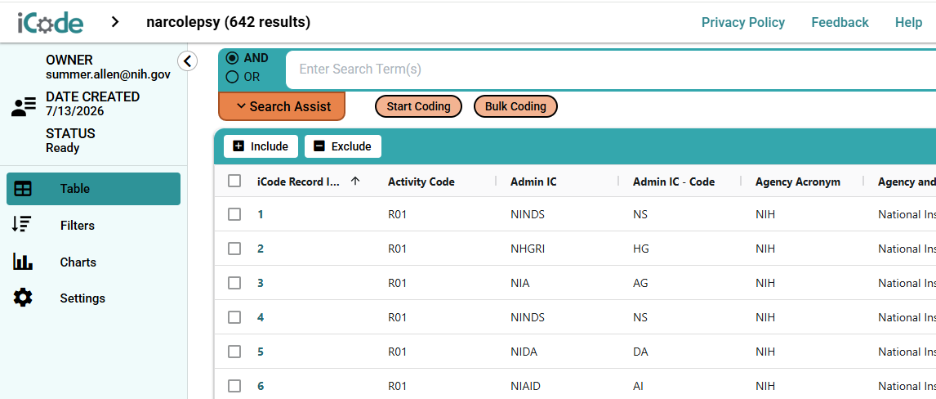The width and height of the screenshot is (936, 399).
Task: Sort by iCode Record ID ascending arrow
Action: (355, 182)
